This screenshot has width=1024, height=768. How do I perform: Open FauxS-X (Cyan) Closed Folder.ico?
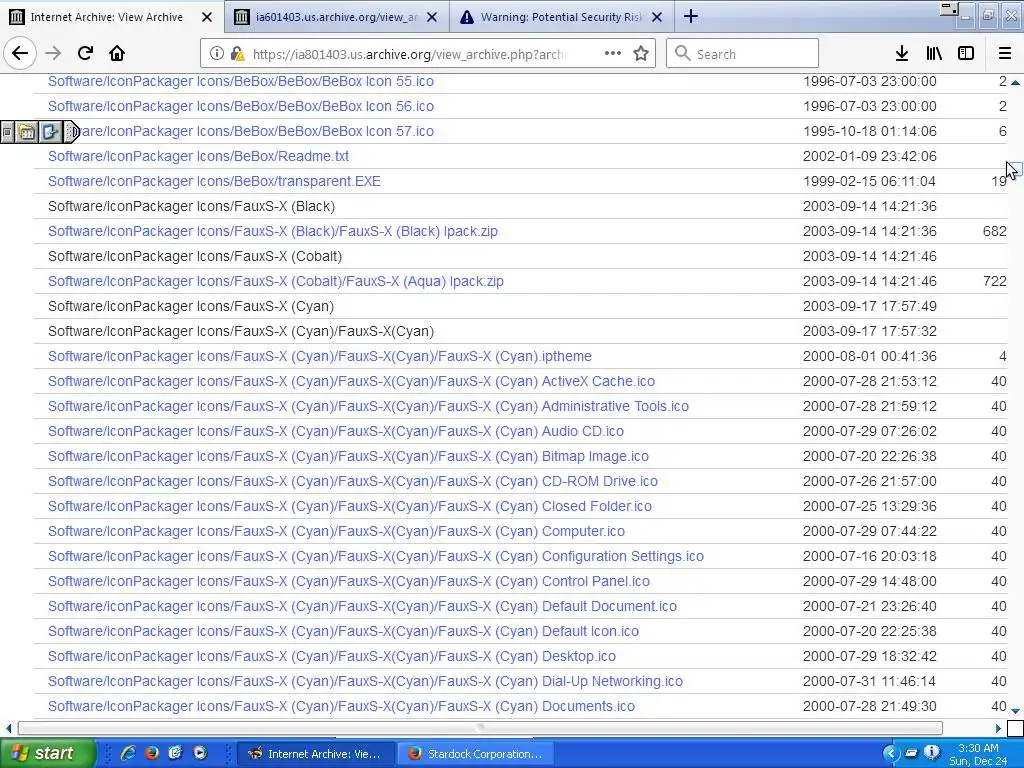[349, 506]
